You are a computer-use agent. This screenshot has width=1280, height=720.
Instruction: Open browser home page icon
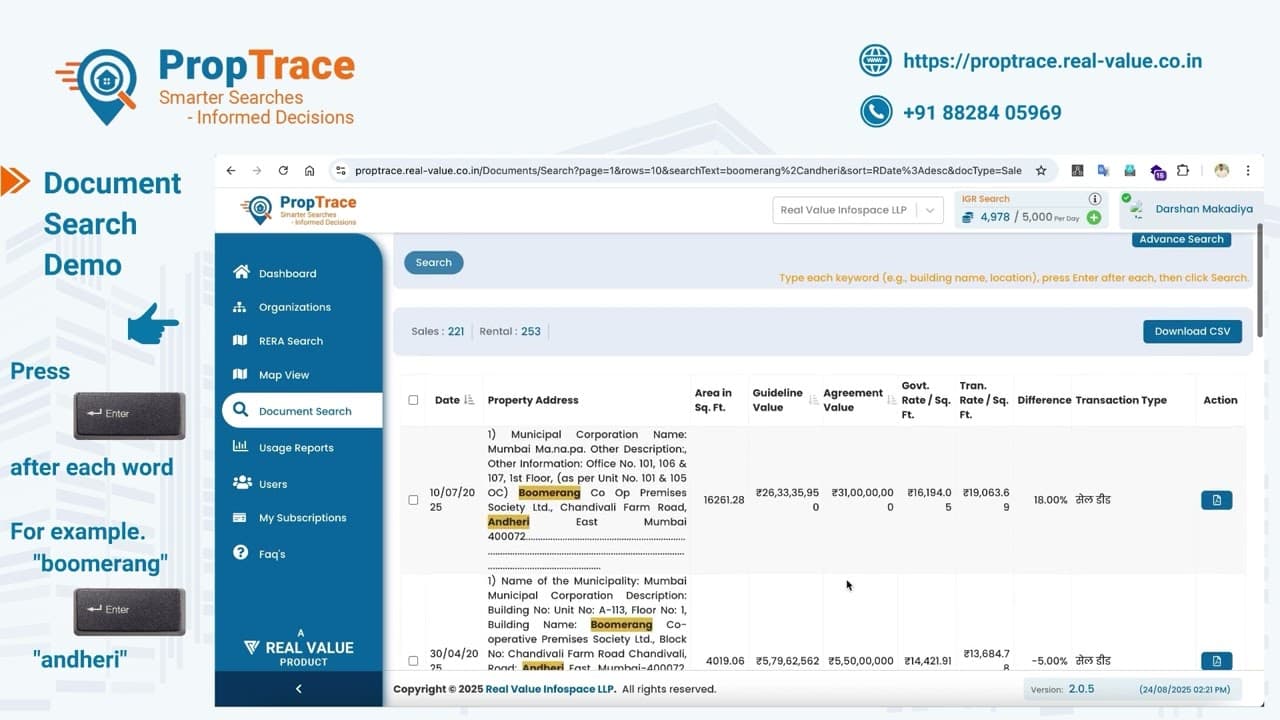tap(310, 171)
